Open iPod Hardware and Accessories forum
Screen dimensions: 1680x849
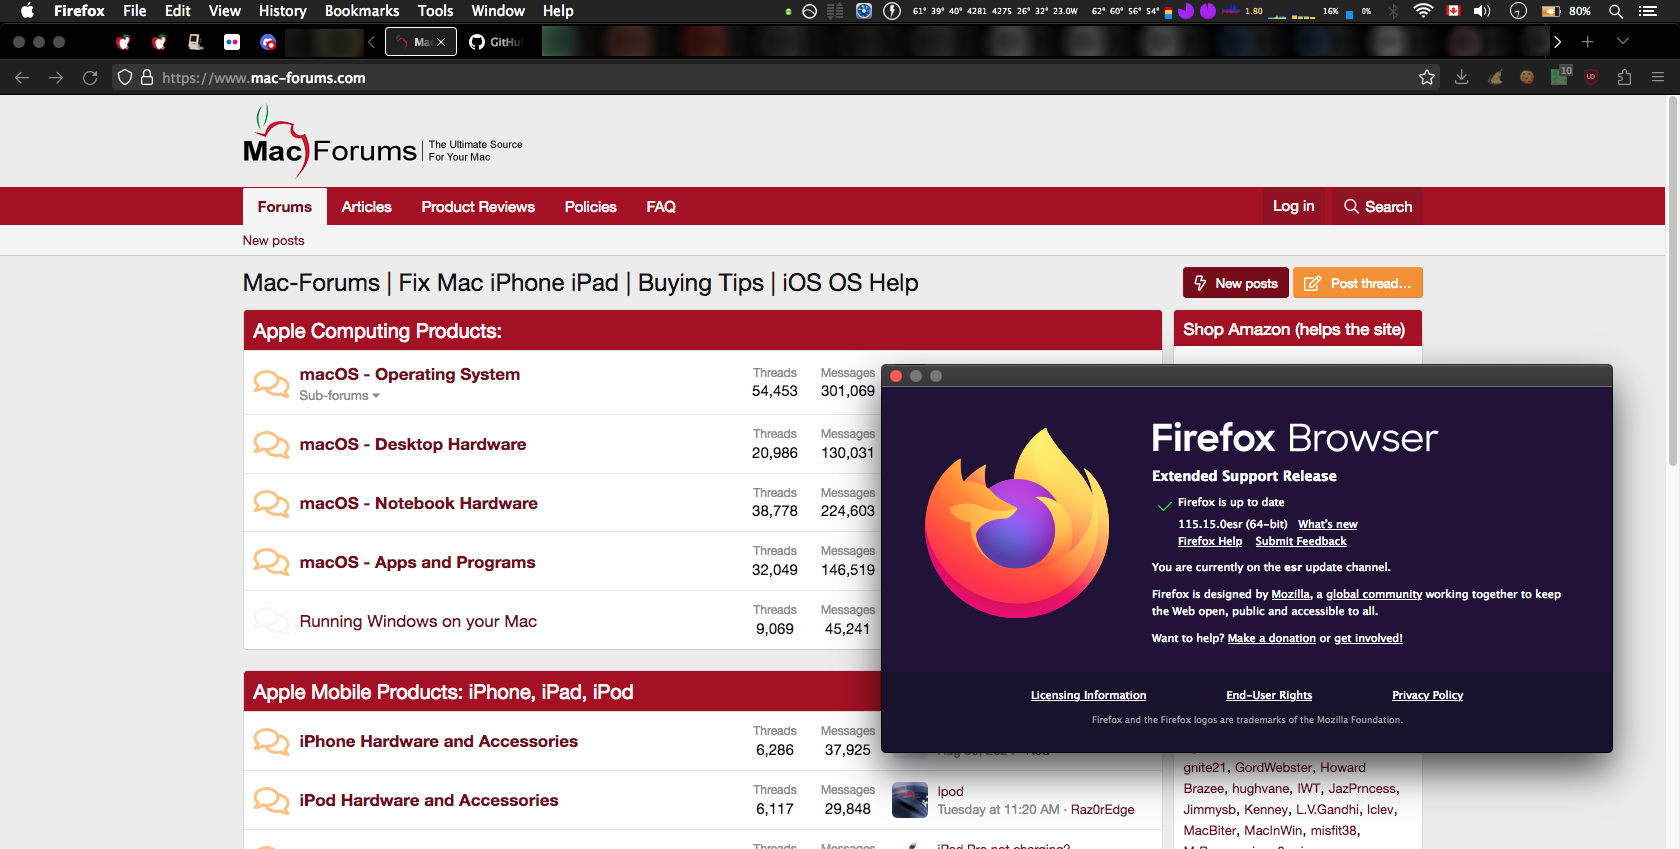click(x=429, y=800)
